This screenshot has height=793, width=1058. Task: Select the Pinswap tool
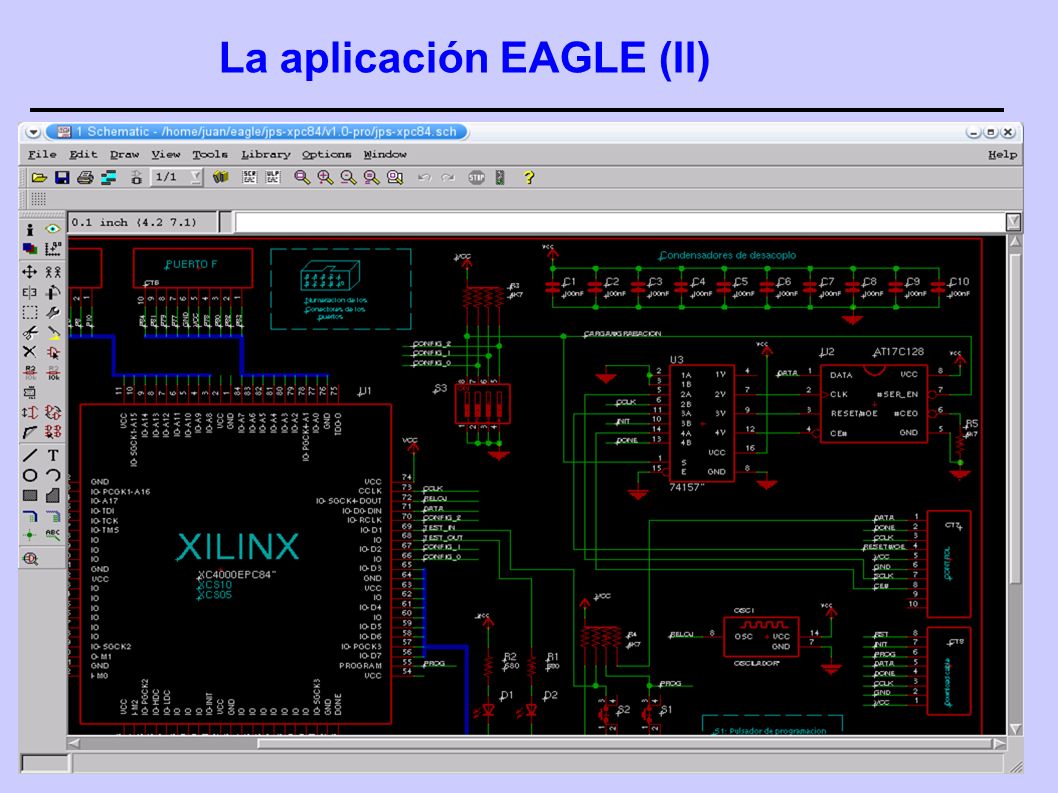tap(30, 412)
